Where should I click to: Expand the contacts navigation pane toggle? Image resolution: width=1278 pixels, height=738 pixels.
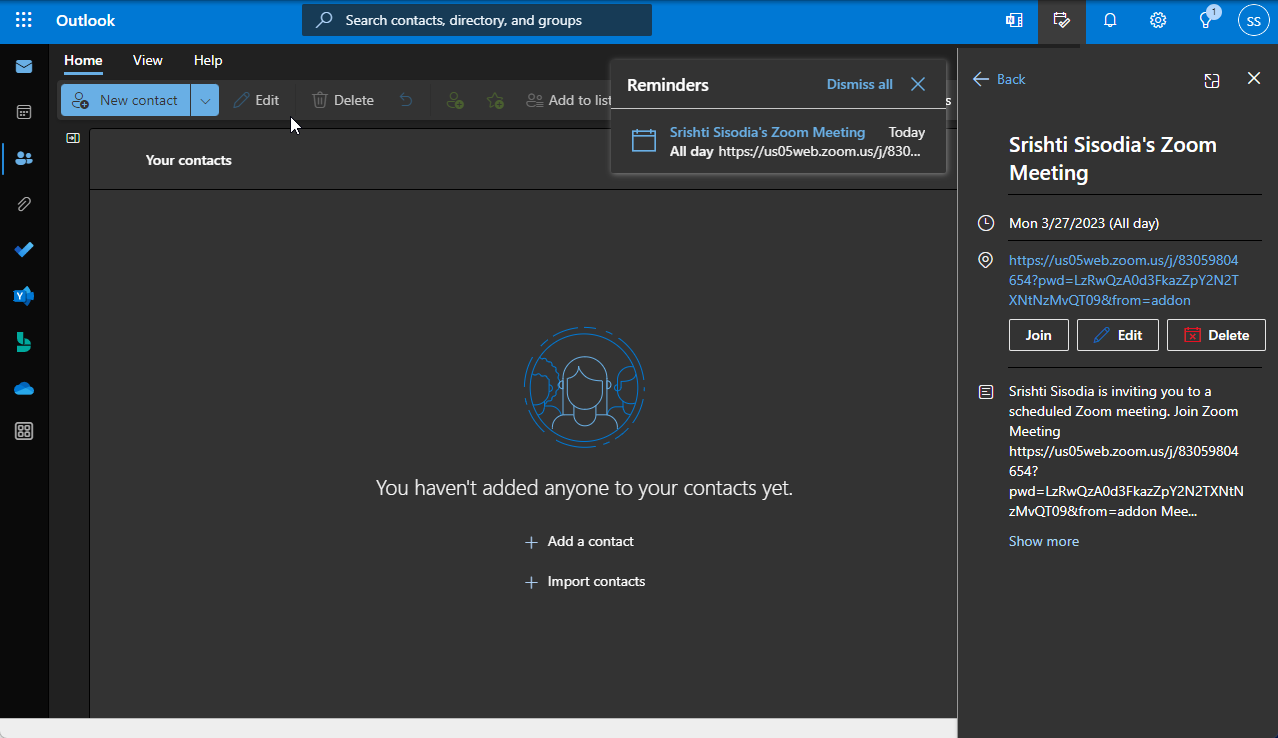coord(73,138)
